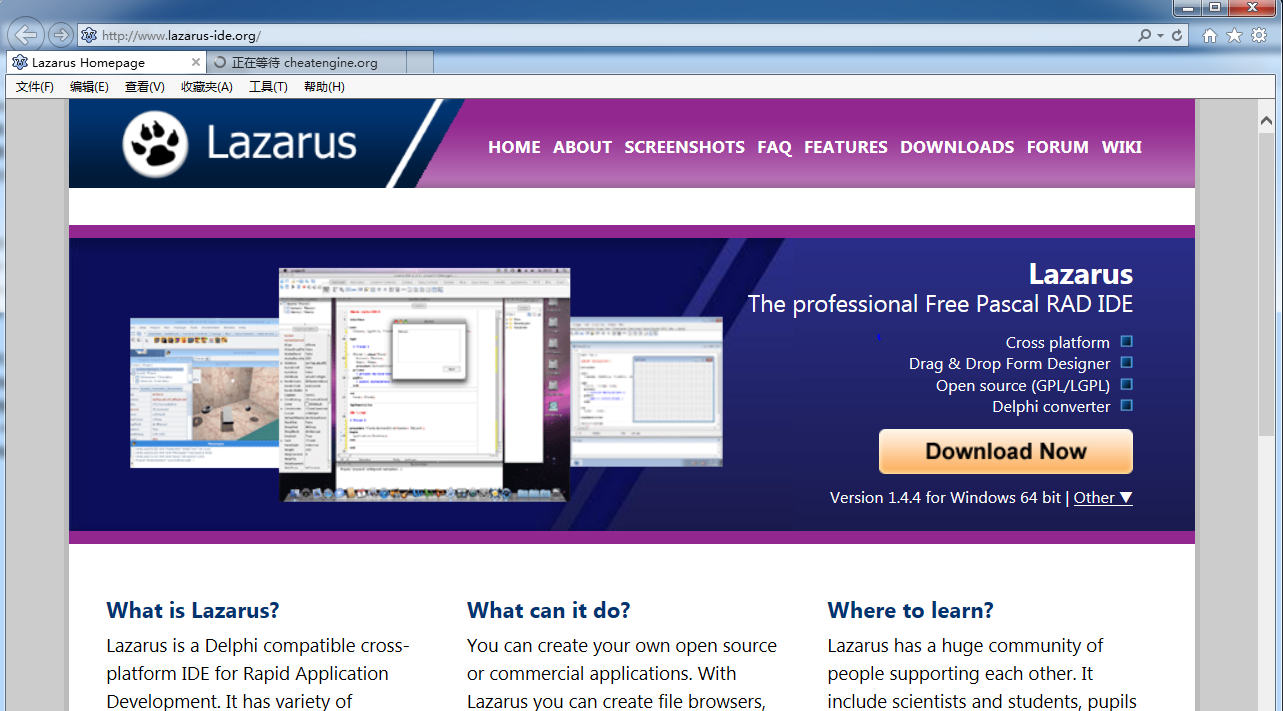Image resolution: width=1283 pixels, height=711 pixels.
Task: Open the FAQ link
Action: click(774, 147)
